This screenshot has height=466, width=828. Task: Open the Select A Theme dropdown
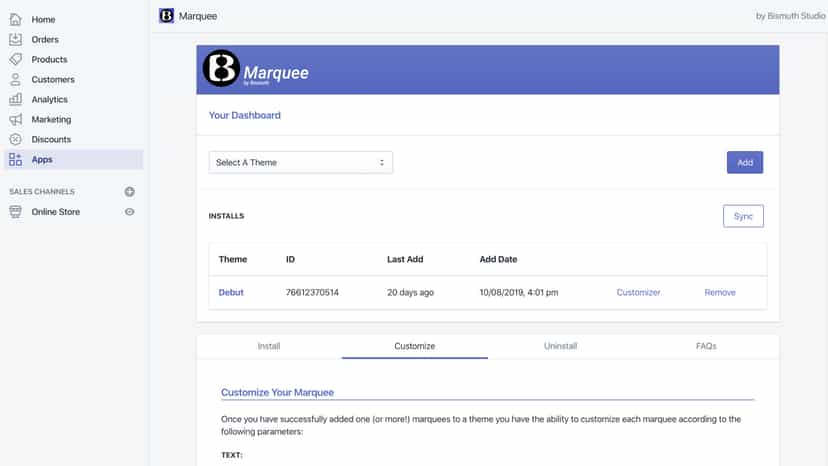[x=300, y=163]
